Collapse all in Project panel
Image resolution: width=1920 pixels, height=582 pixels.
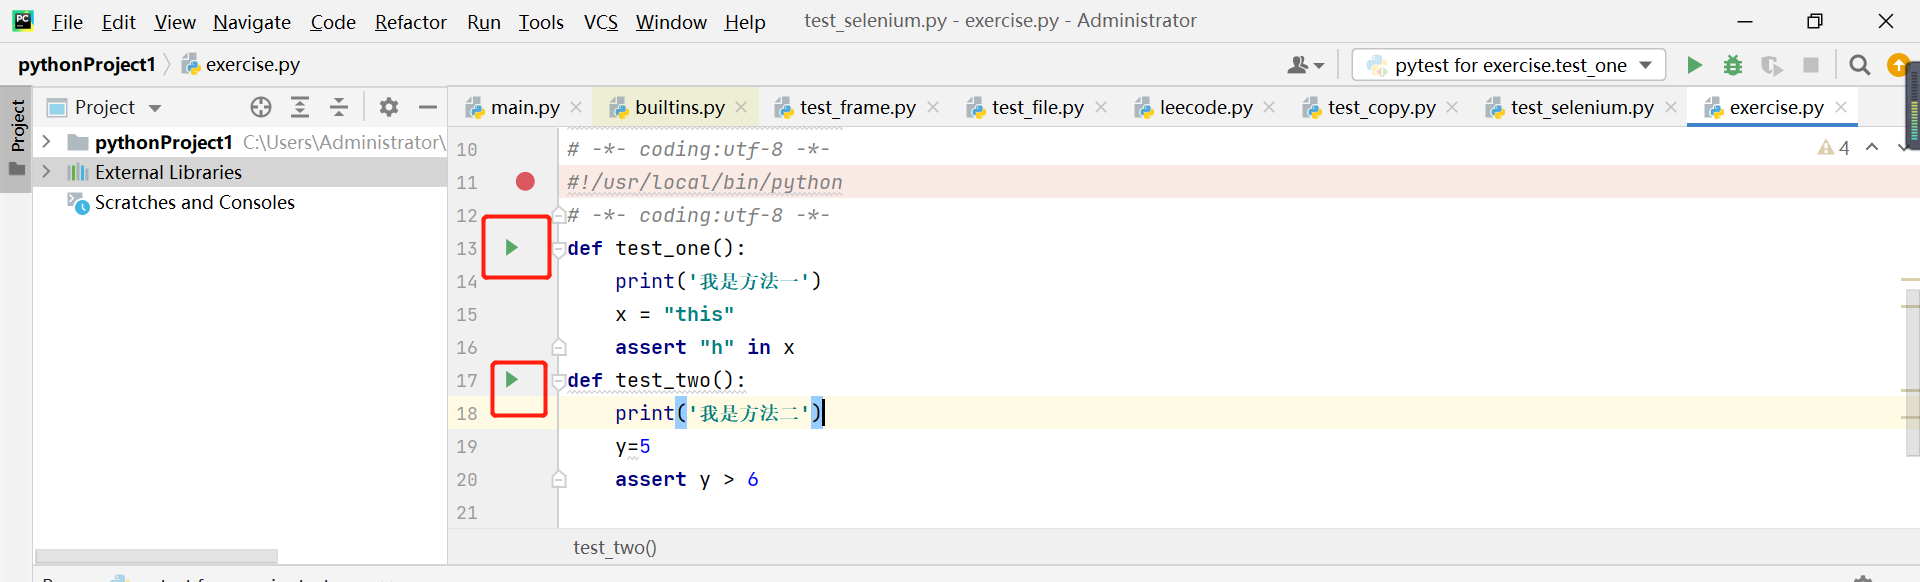[x=339, y=107]
